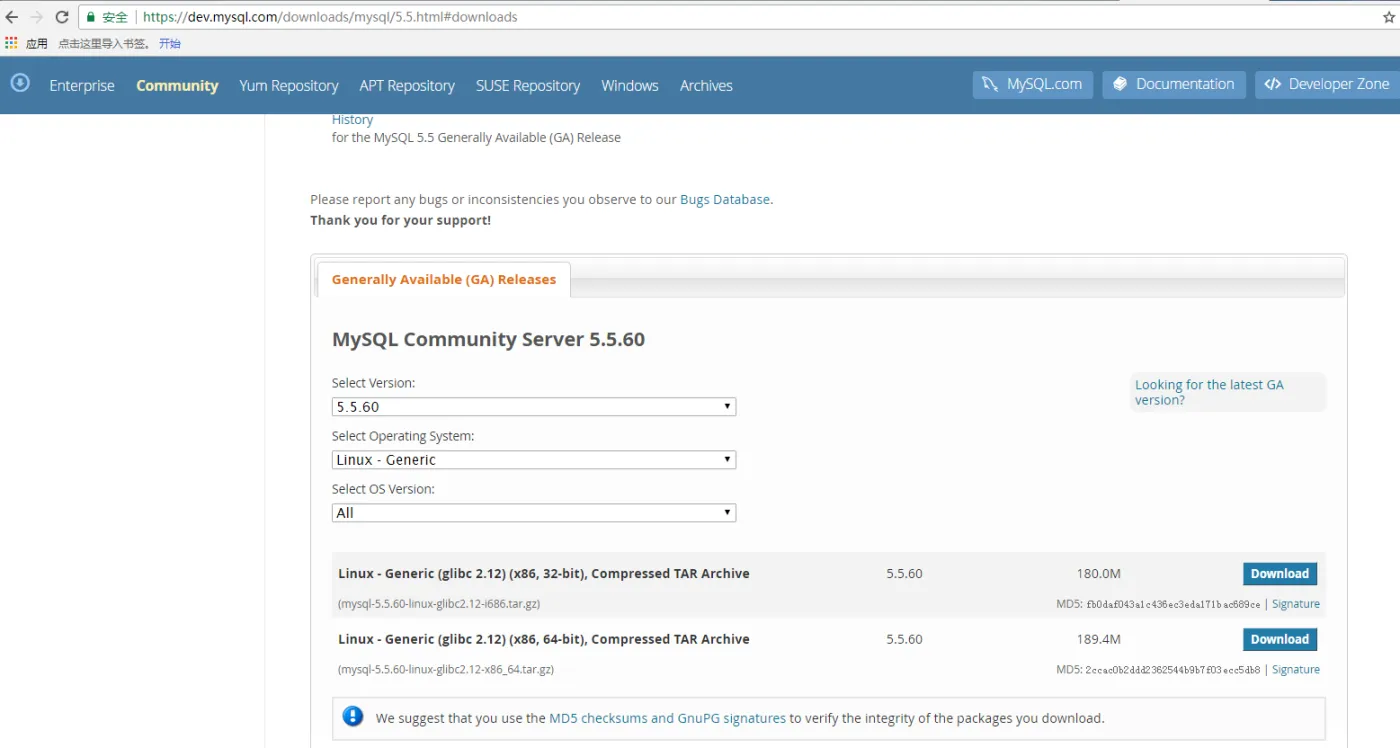Click the 32-bit archive MD5 hash value
The height and width of the screenshot is (748, 1400).
[1173, 604]
